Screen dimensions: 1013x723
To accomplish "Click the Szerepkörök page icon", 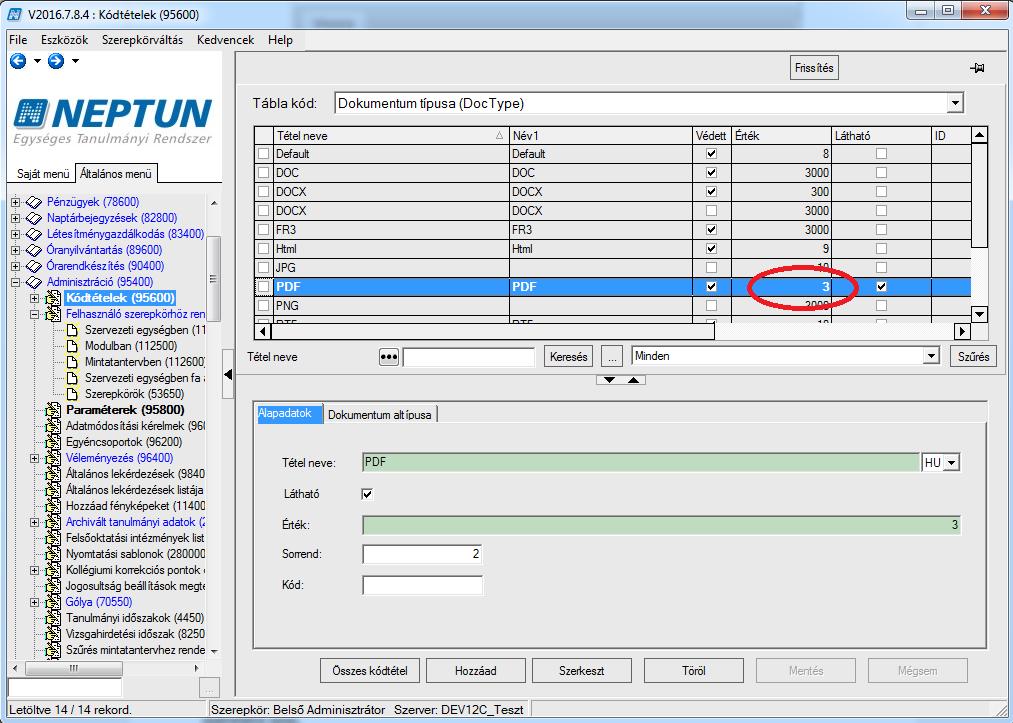I will pyautogui.click(x=72, y=394).
